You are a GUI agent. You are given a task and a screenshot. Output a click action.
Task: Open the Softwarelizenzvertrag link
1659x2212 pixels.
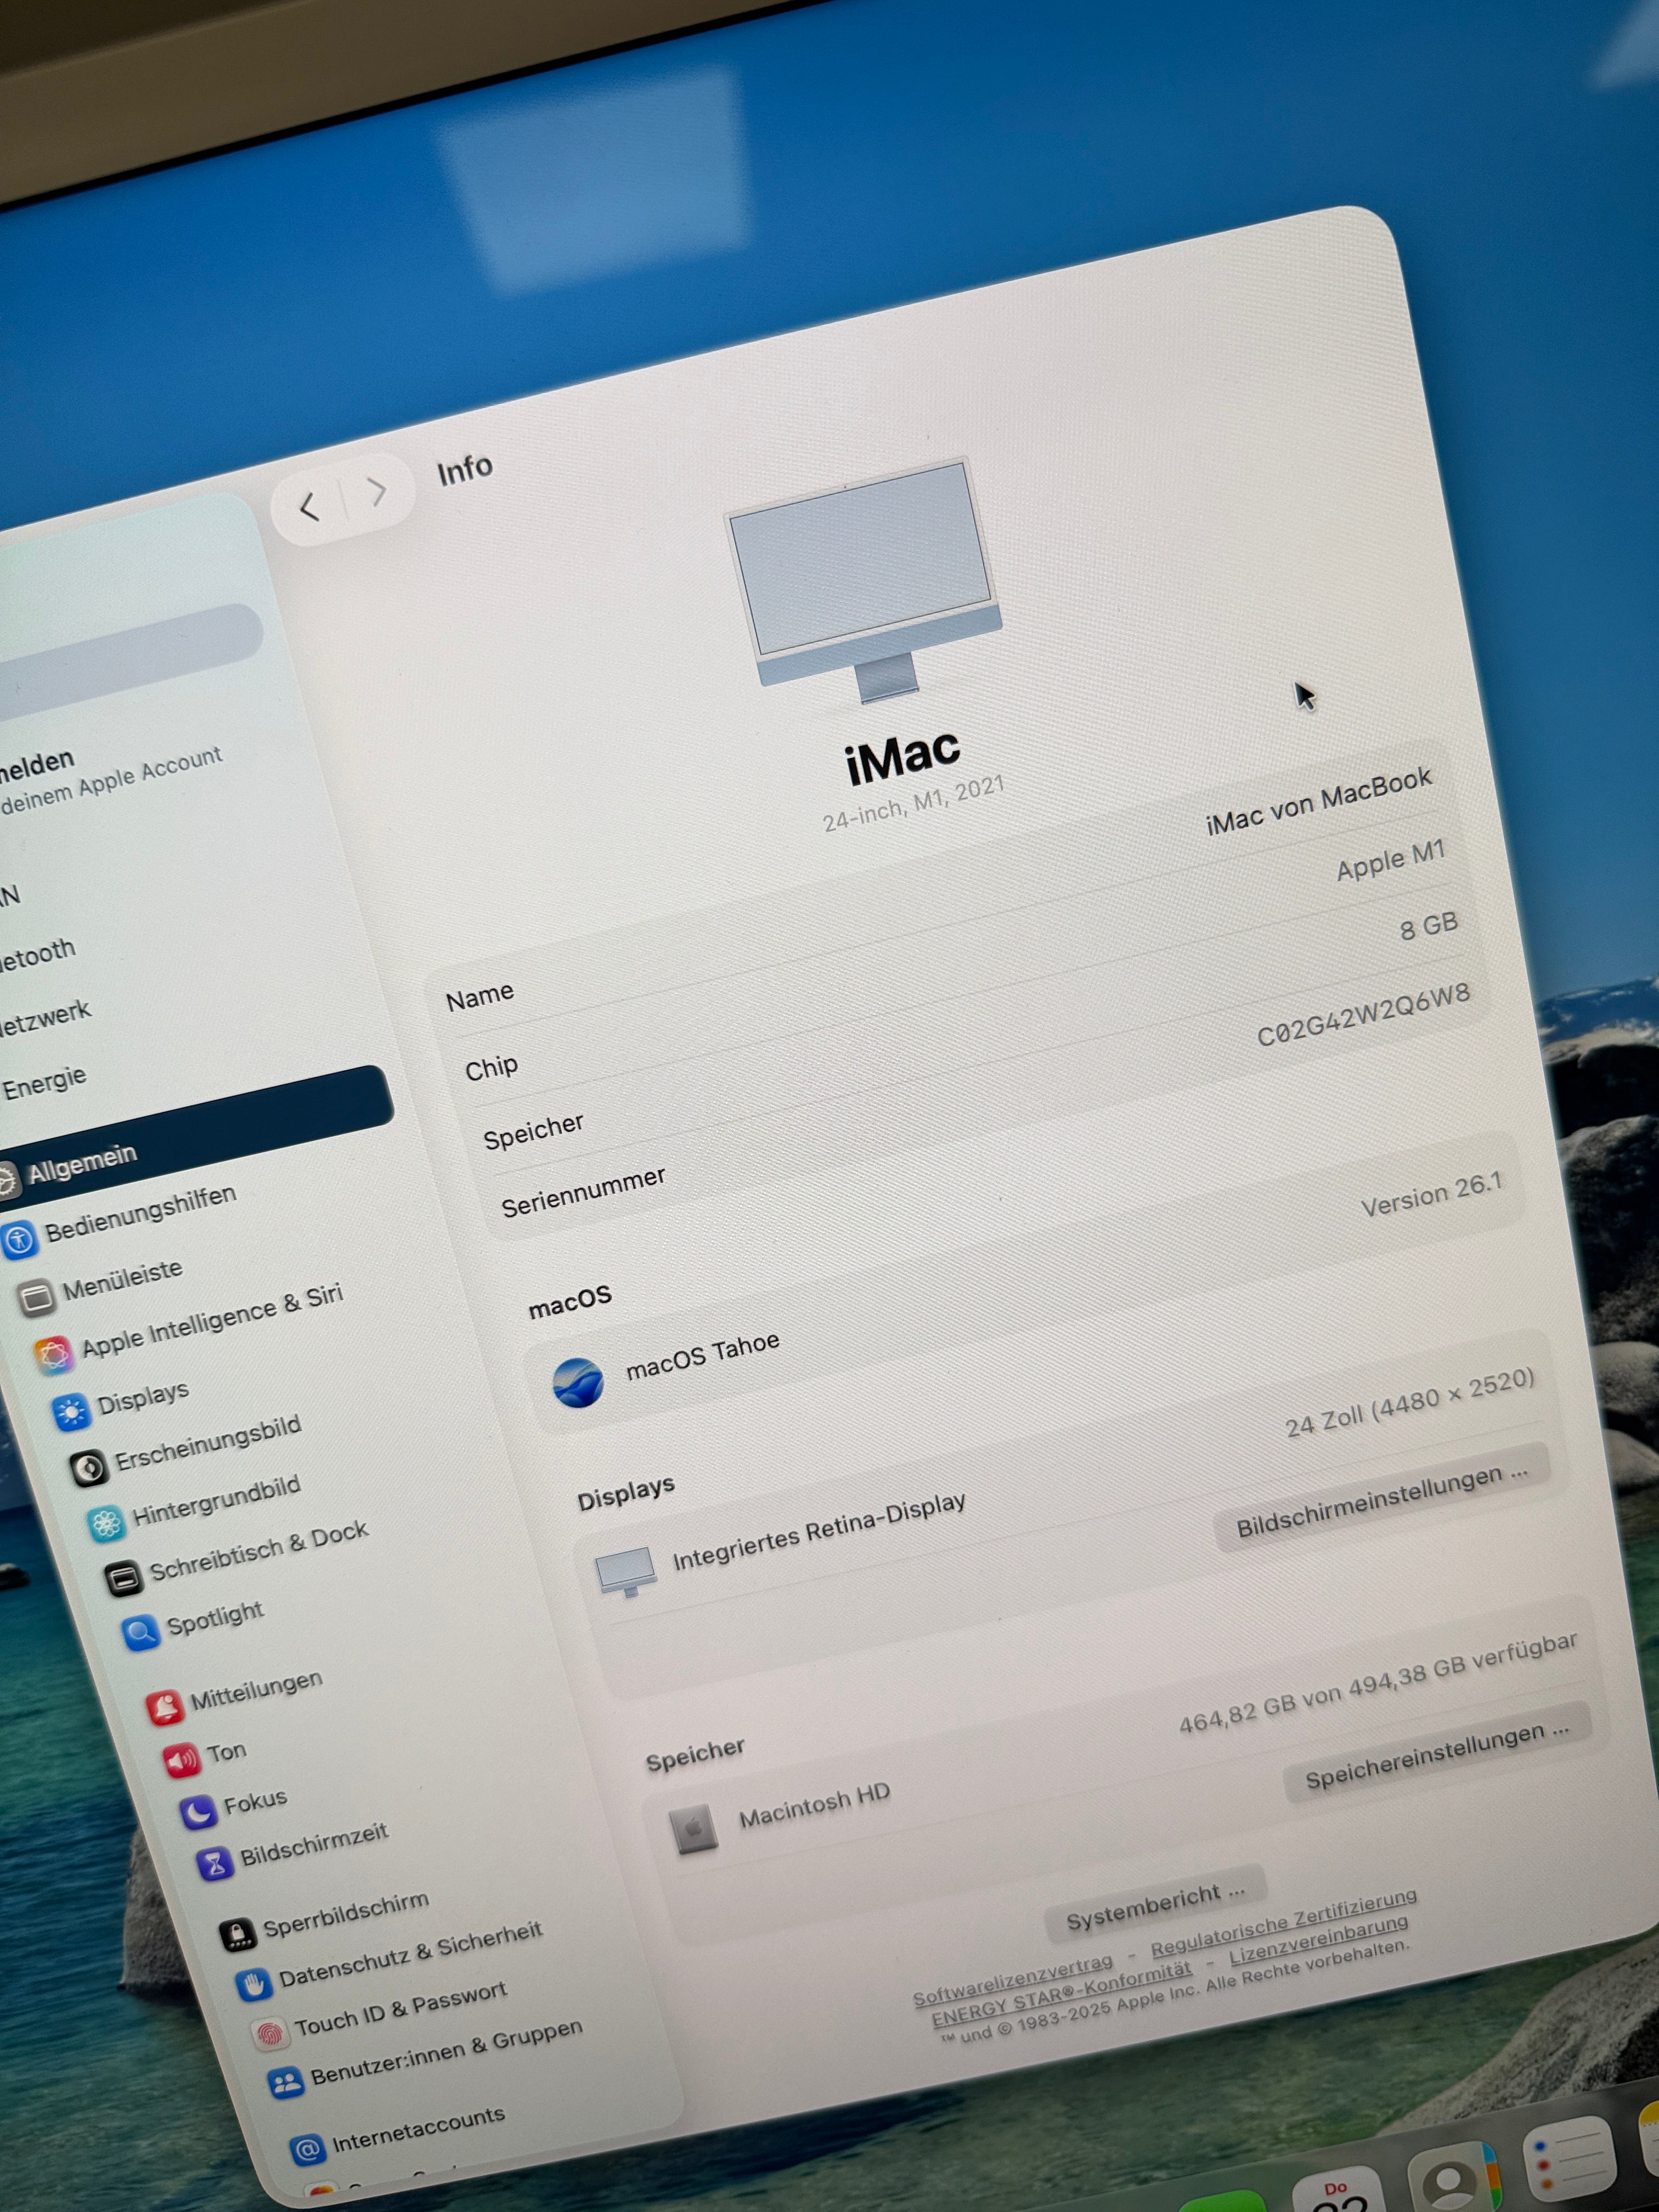pos(1012,1980)
